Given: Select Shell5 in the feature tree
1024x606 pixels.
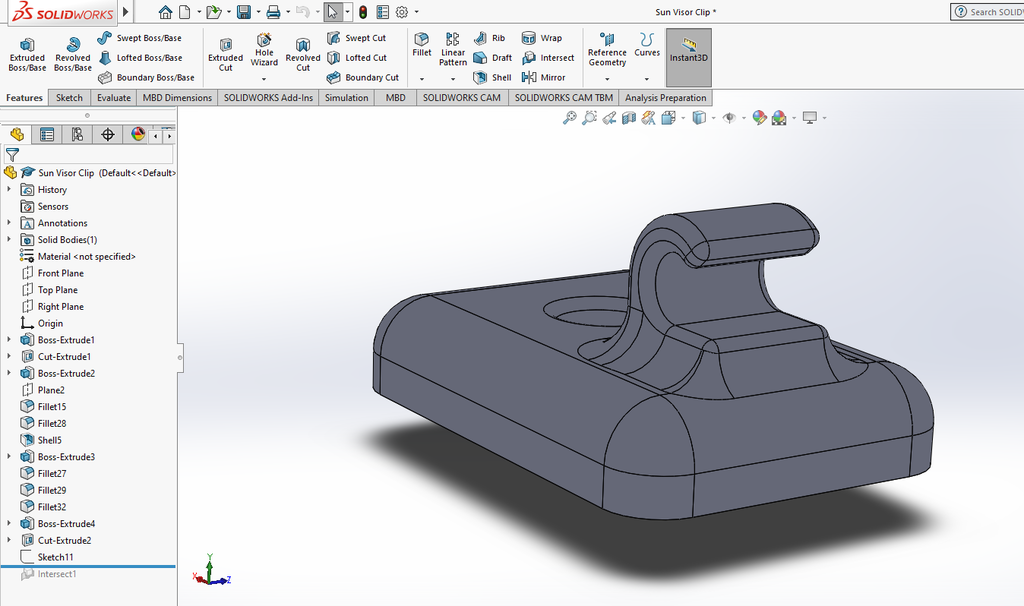Looking at the screenshot, I should pyautogui.click(x=49, y=440).
